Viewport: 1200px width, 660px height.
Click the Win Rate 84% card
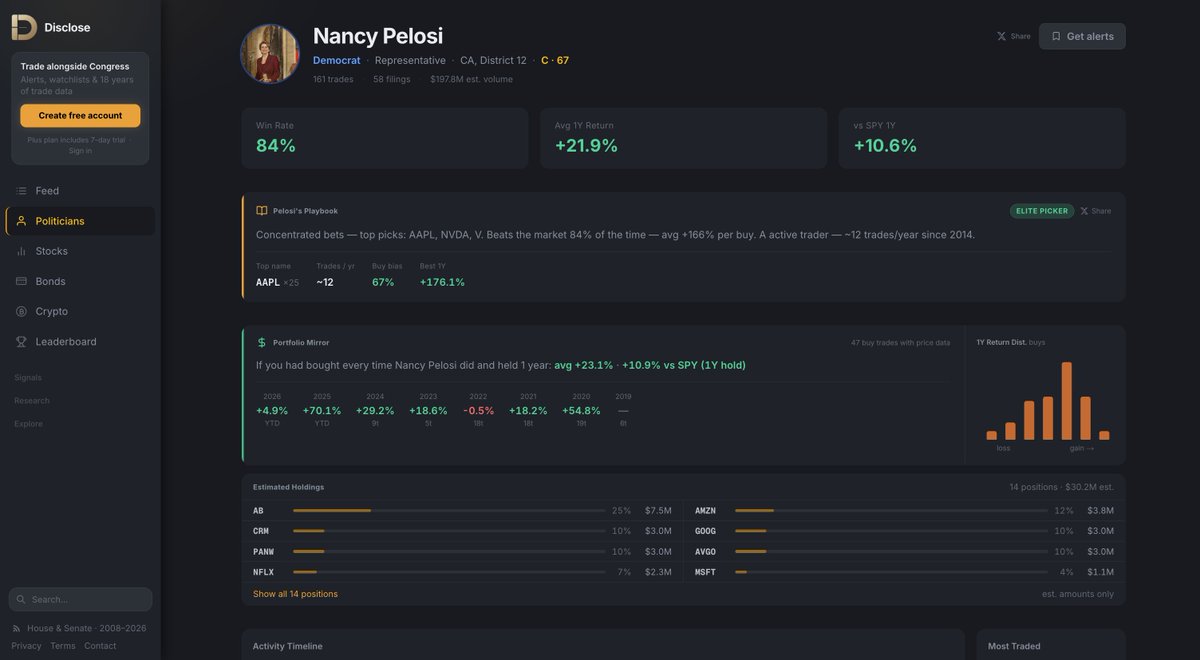point(385,138)
